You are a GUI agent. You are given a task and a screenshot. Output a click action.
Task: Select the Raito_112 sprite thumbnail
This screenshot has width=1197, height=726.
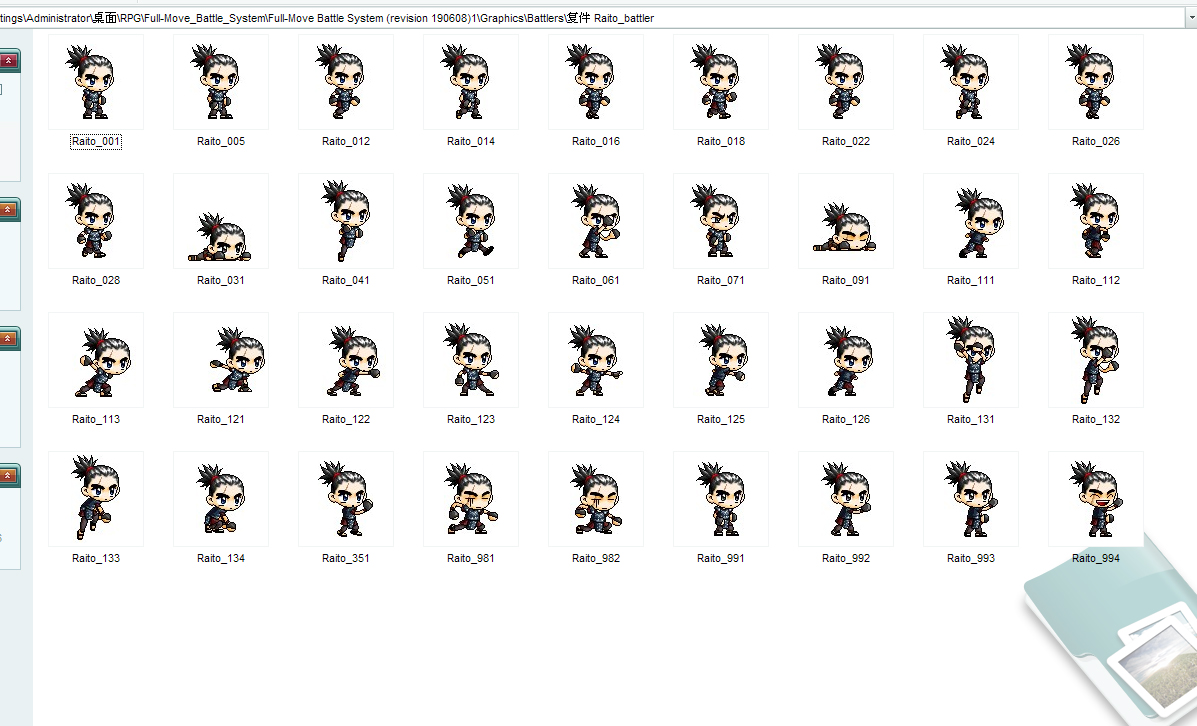pyautogui.click(x=1096, y=221)
